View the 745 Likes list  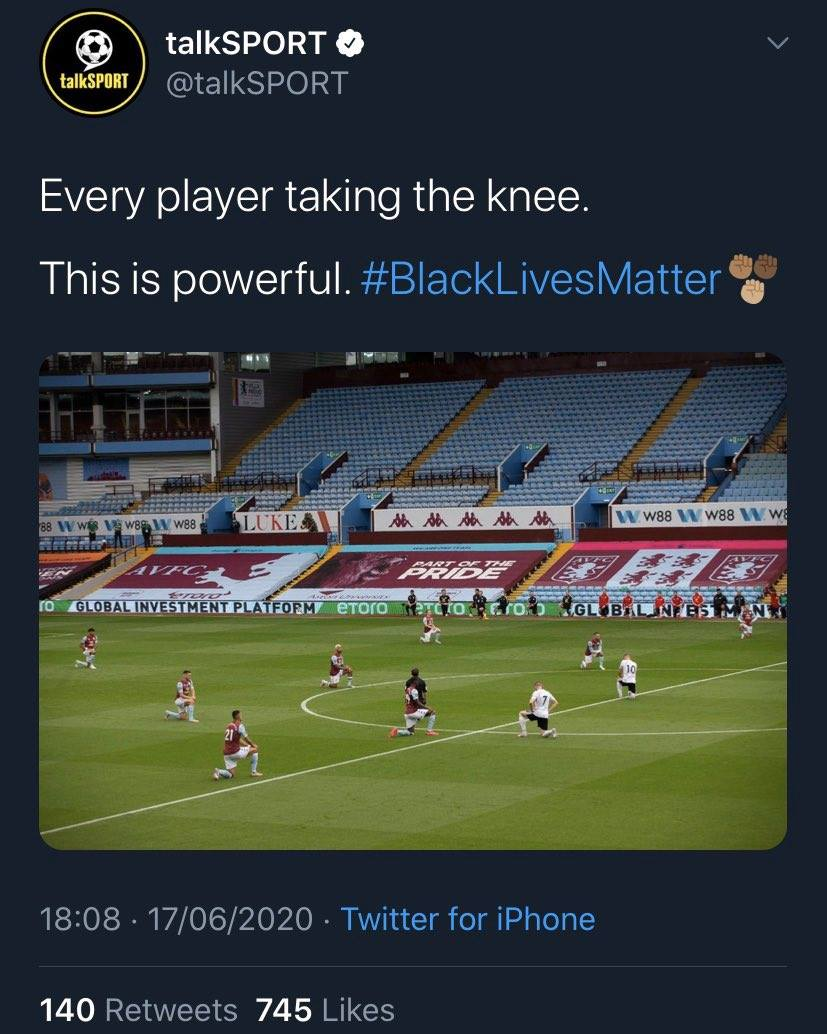coord(325,1010)
